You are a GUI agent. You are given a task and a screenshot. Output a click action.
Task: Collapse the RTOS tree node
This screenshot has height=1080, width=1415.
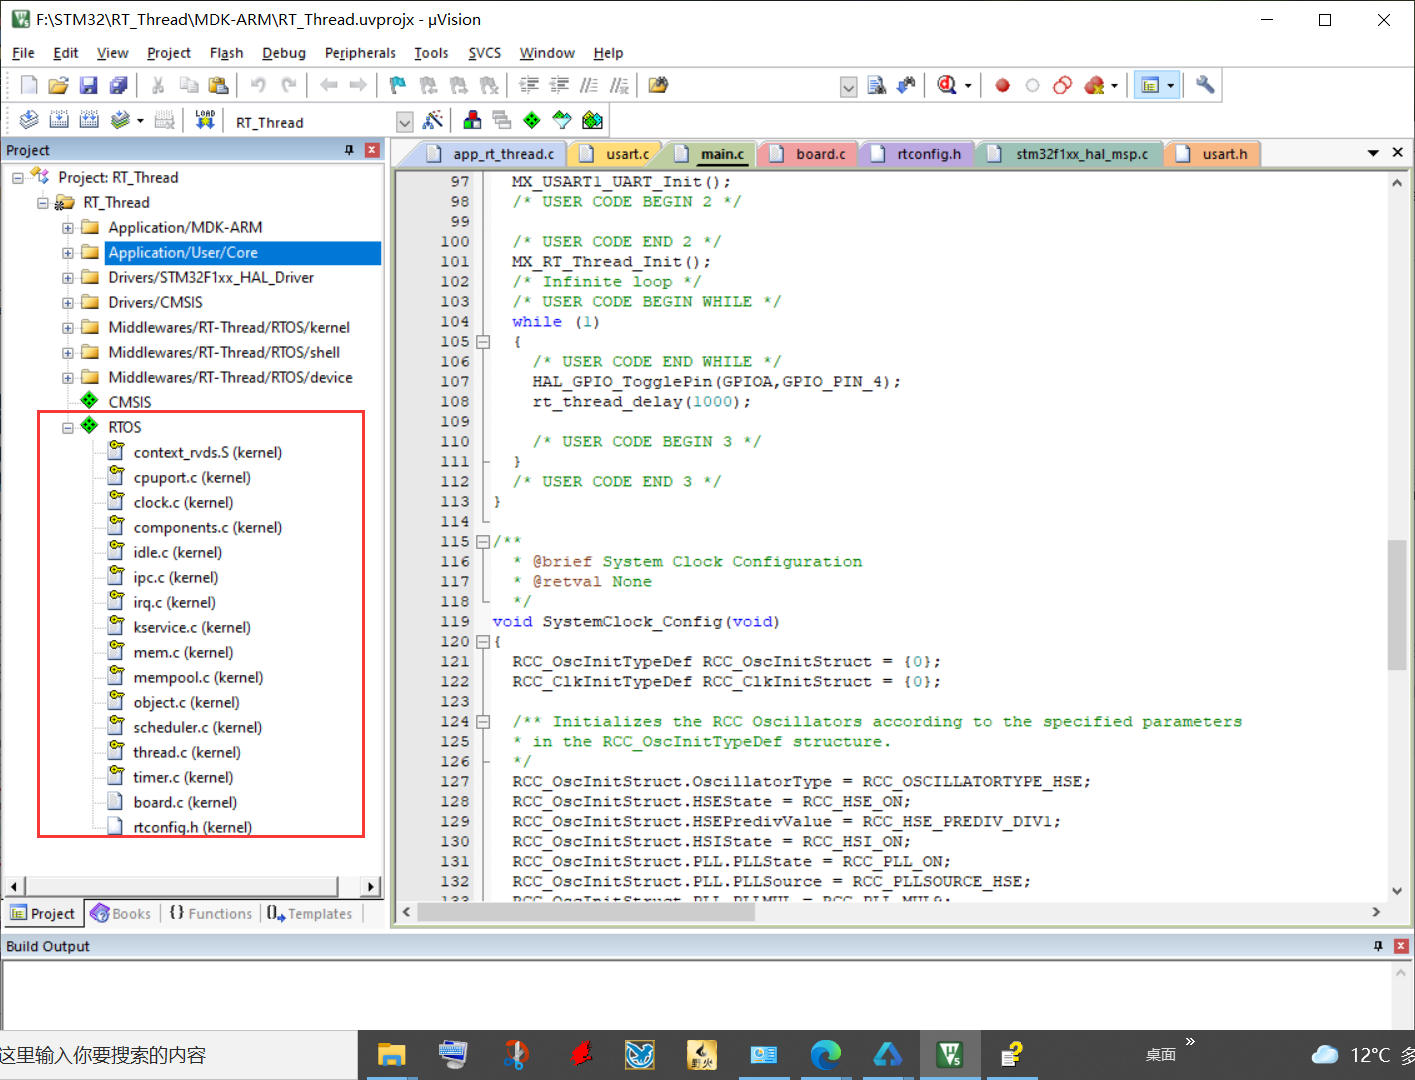(x=68, y=427)
